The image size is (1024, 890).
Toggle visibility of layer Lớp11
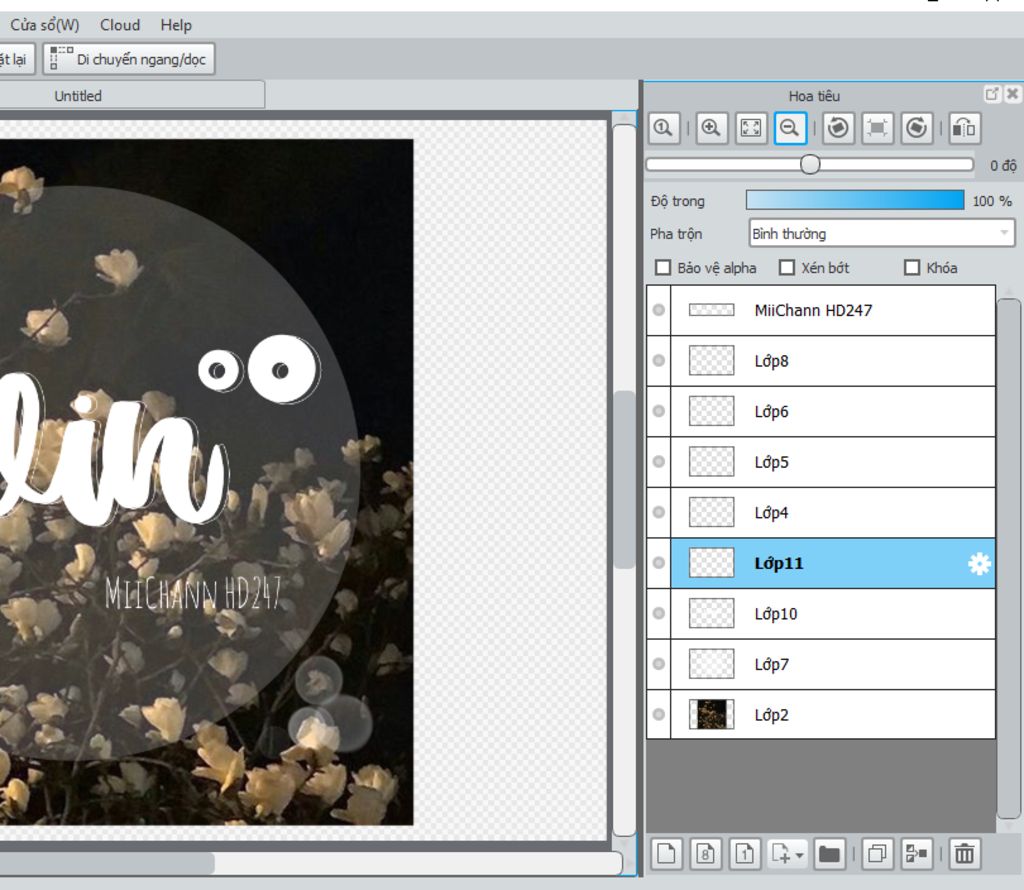tap(659, 563)
